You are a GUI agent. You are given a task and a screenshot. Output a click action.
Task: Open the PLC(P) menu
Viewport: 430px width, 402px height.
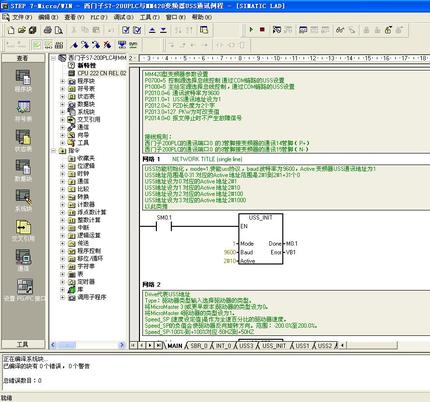pyautogui.click(x=99, y=17)
